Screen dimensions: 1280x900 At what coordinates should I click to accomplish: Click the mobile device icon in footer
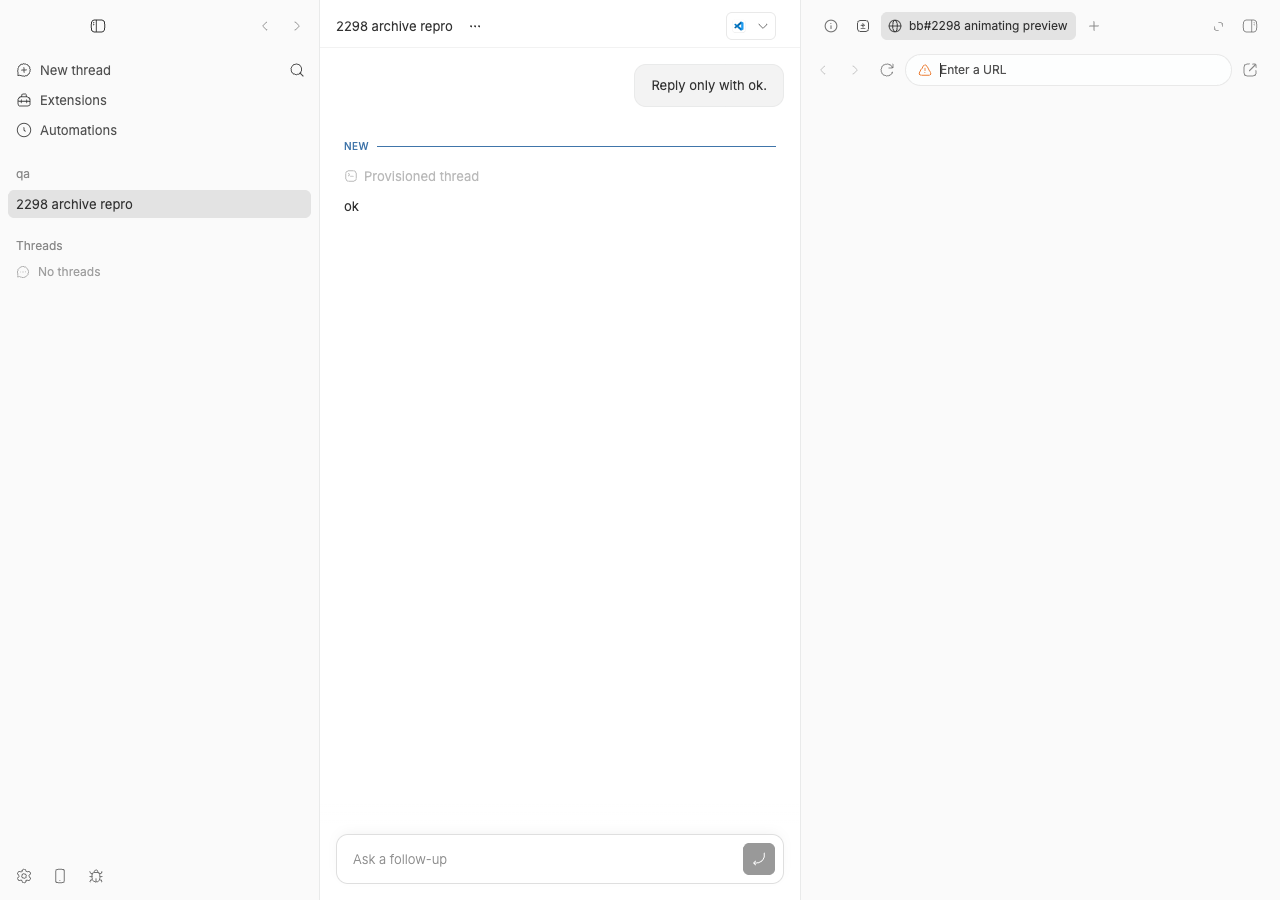(x=60, y=876)
